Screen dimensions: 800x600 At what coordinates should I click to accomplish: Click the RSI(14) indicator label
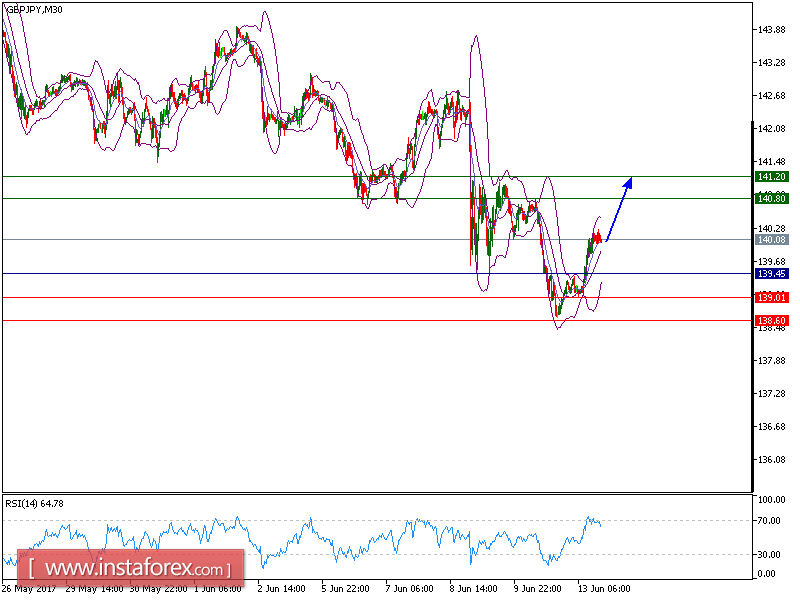tap(23, 502)
